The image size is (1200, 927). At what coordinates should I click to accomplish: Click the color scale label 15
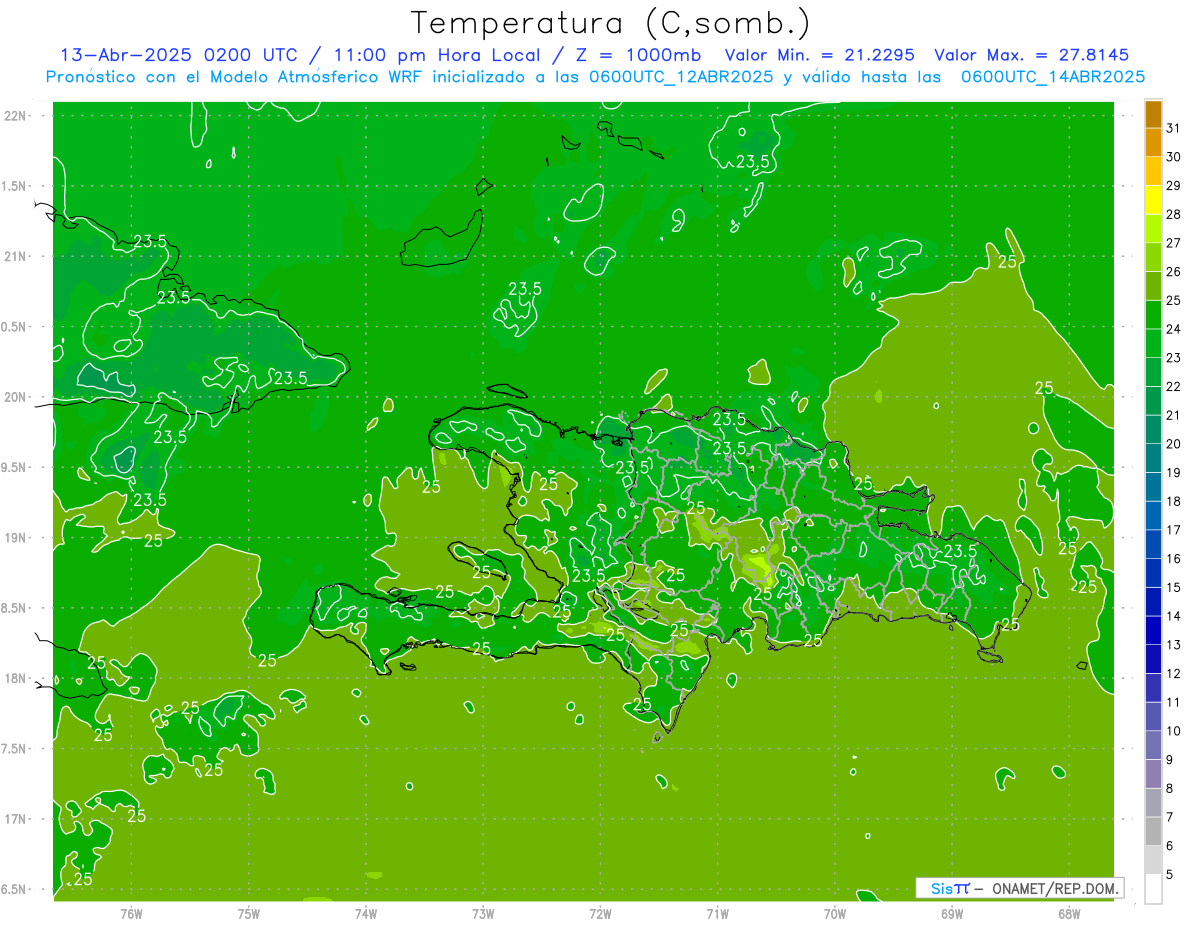pyautogui.click(x=1174, y=587)
